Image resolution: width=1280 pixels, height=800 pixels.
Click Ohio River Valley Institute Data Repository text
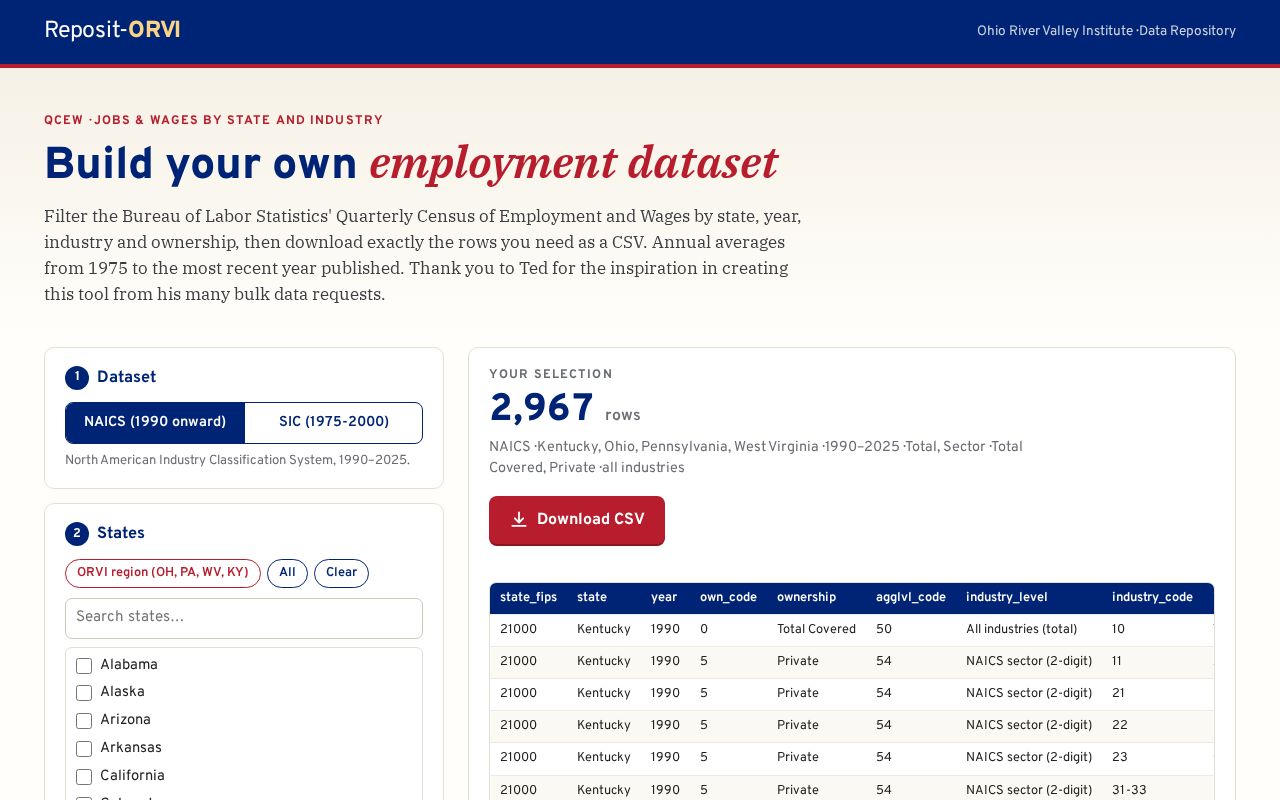pyautogui.click(x=1106, y=31)
